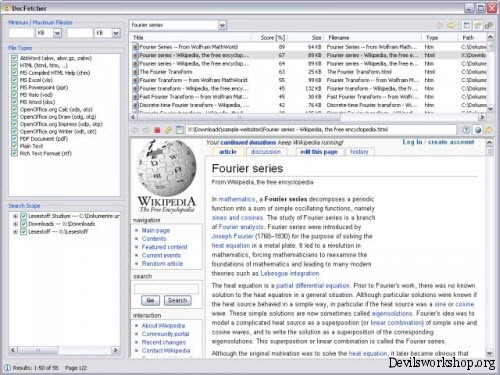The width and height of the screenshot is (500, 375).
Task: Click the search scope horizontal scrollbar thumb
Action: coord(38,350)
